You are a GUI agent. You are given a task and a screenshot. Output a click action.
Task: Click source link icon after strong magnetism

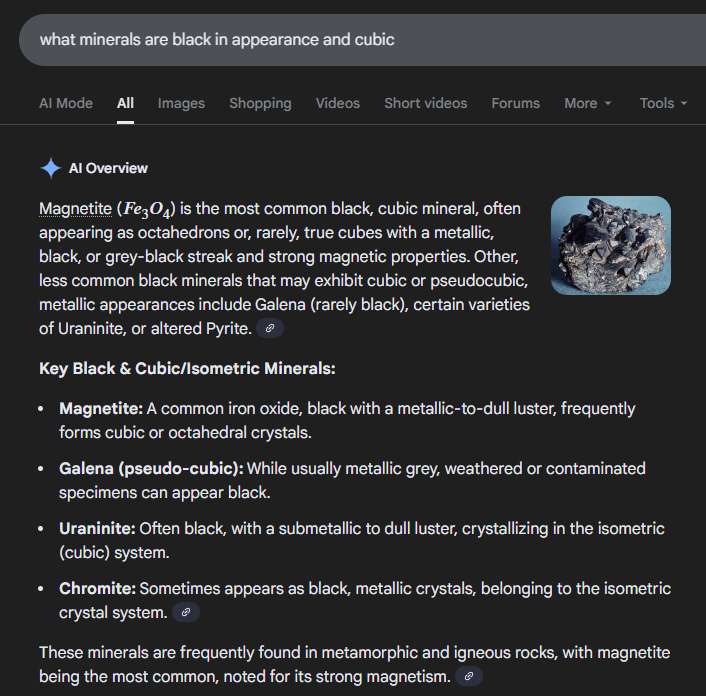[x=469, y=677]
